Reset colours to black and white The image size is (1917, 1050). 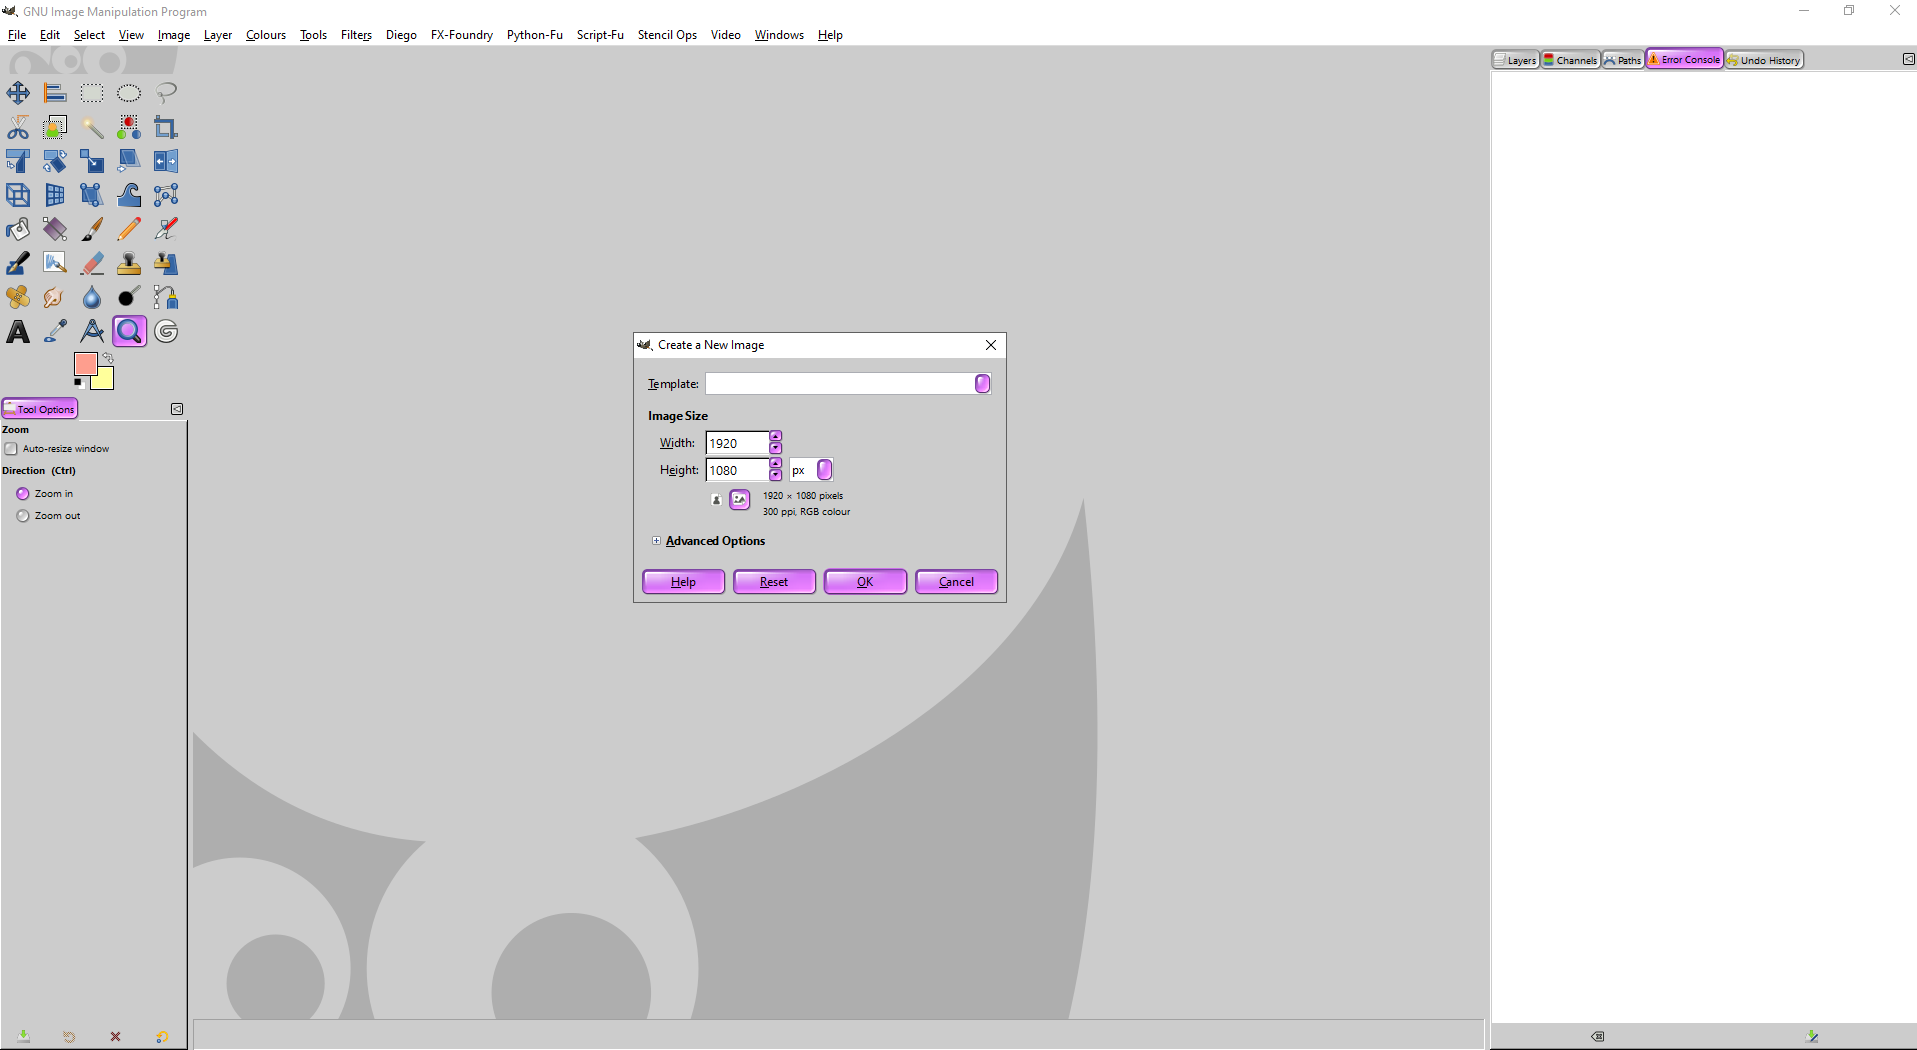(x=79, y=383)
